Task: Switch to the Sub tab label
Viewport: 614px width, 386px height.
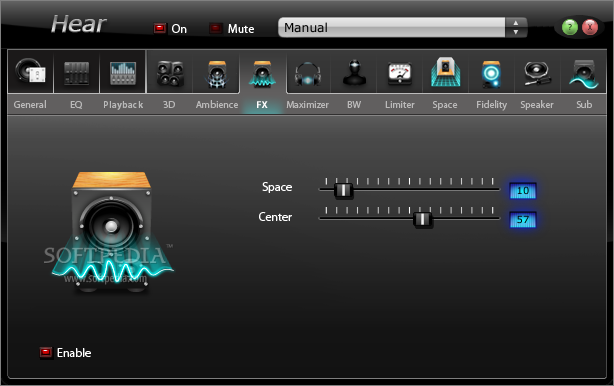Action: coord(584,105)
